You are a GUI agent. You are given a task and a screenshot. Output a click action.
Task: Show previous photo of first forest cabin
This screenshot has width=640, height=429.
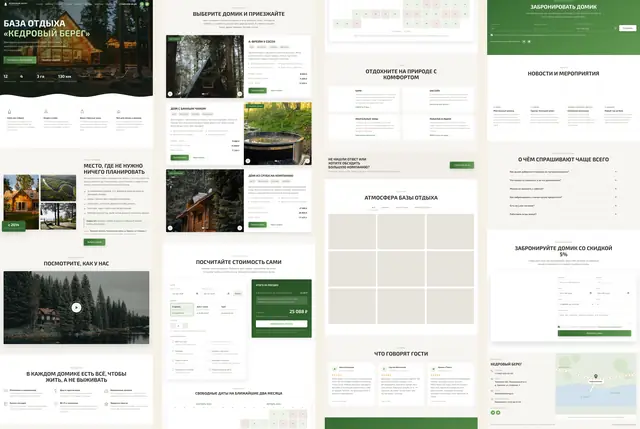170,94
